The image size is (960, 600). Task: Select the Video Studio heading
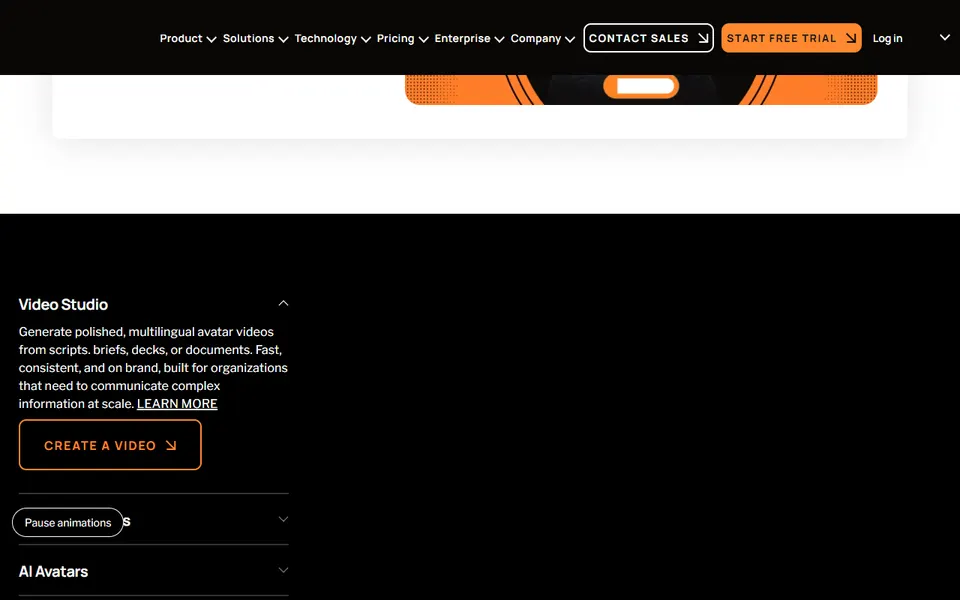(63, 304)
